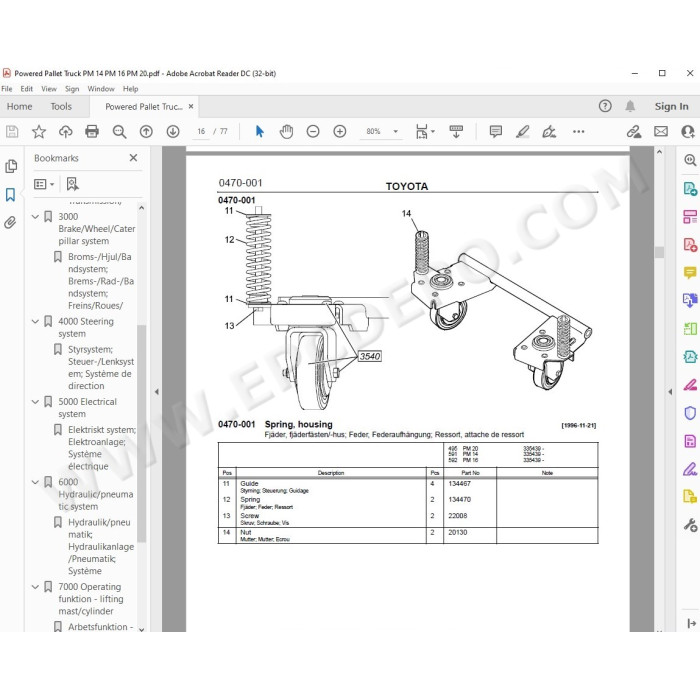Open the Edit menu
This screenshot has width=700, height=700.
27,89
